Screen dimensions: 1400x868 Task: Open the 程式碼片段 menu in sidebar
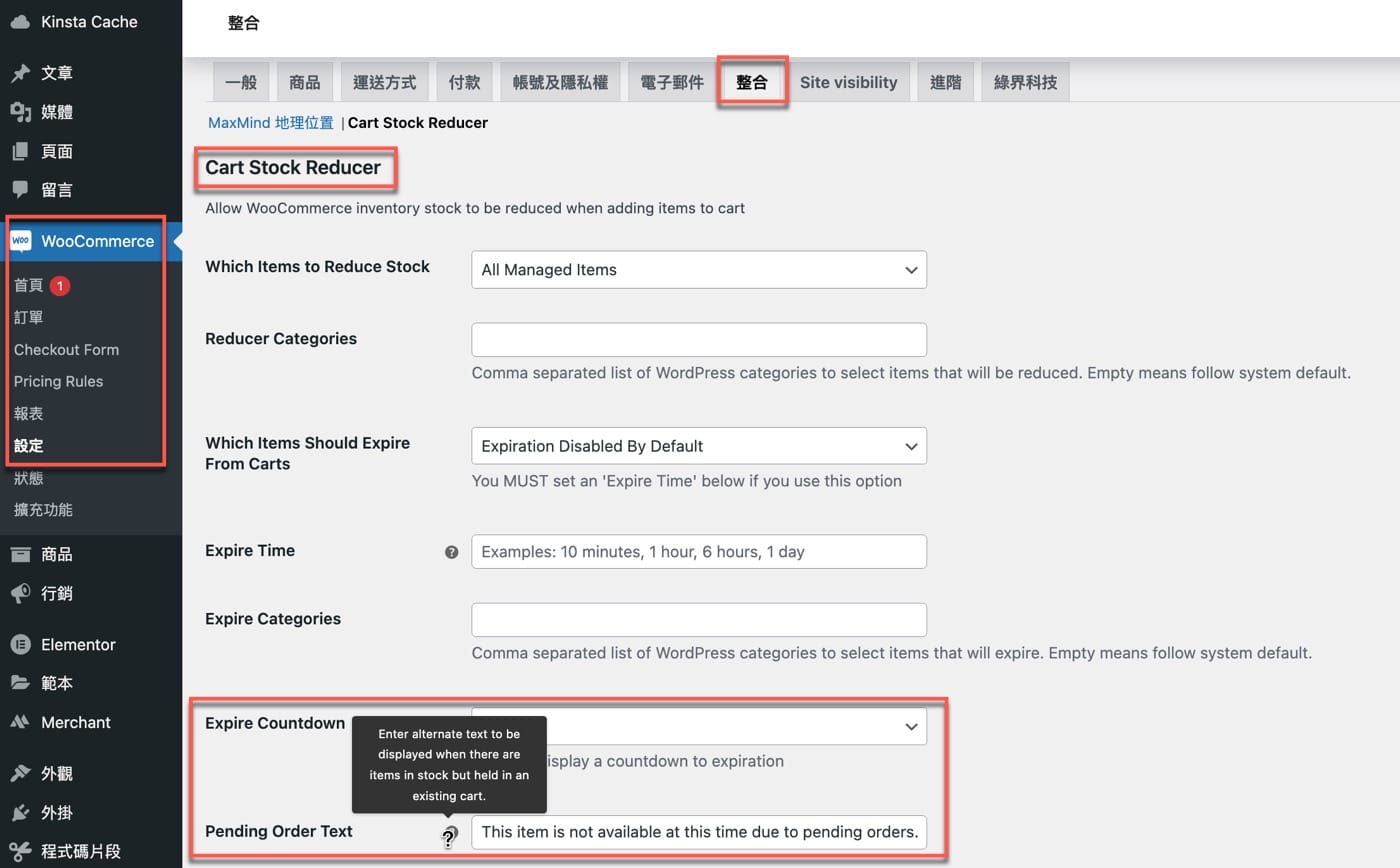(91, 852)
